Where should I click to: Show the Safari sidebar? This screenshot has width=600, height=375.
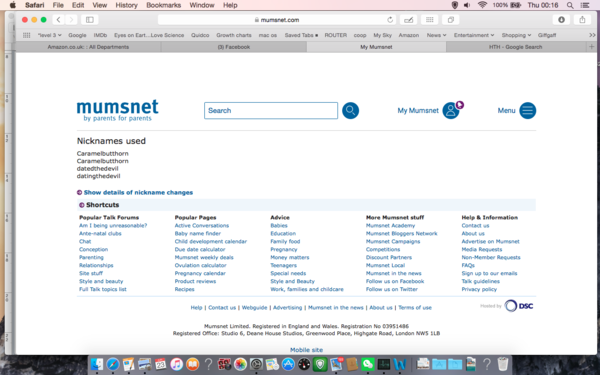[x=90, y=20]
